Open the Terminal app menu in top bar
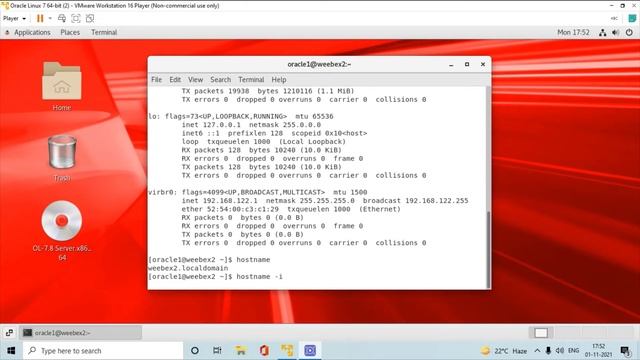640x360 pixels. 104,32
